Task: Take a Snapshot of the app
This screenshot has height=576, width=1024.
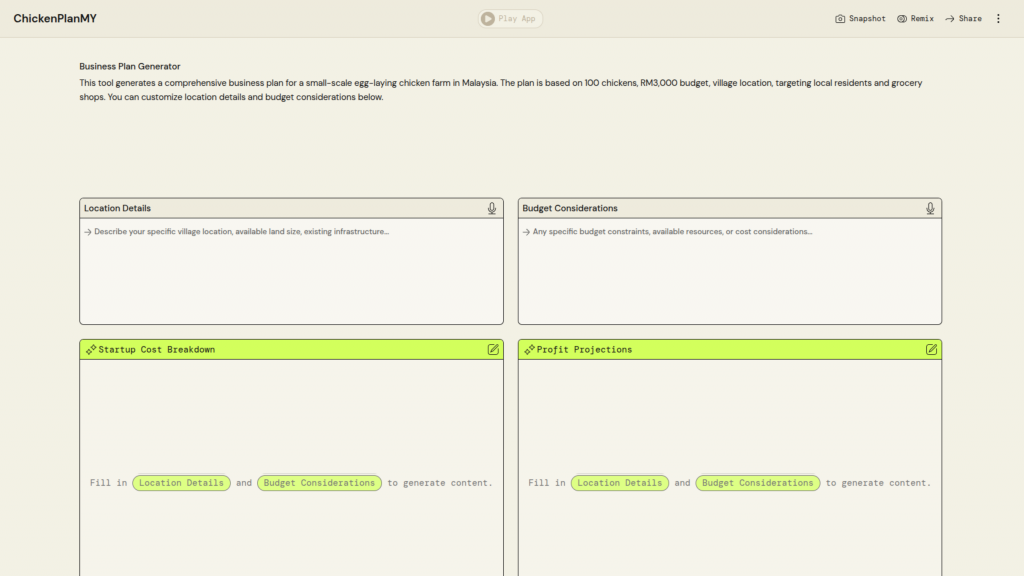Action: pos(860,19)
